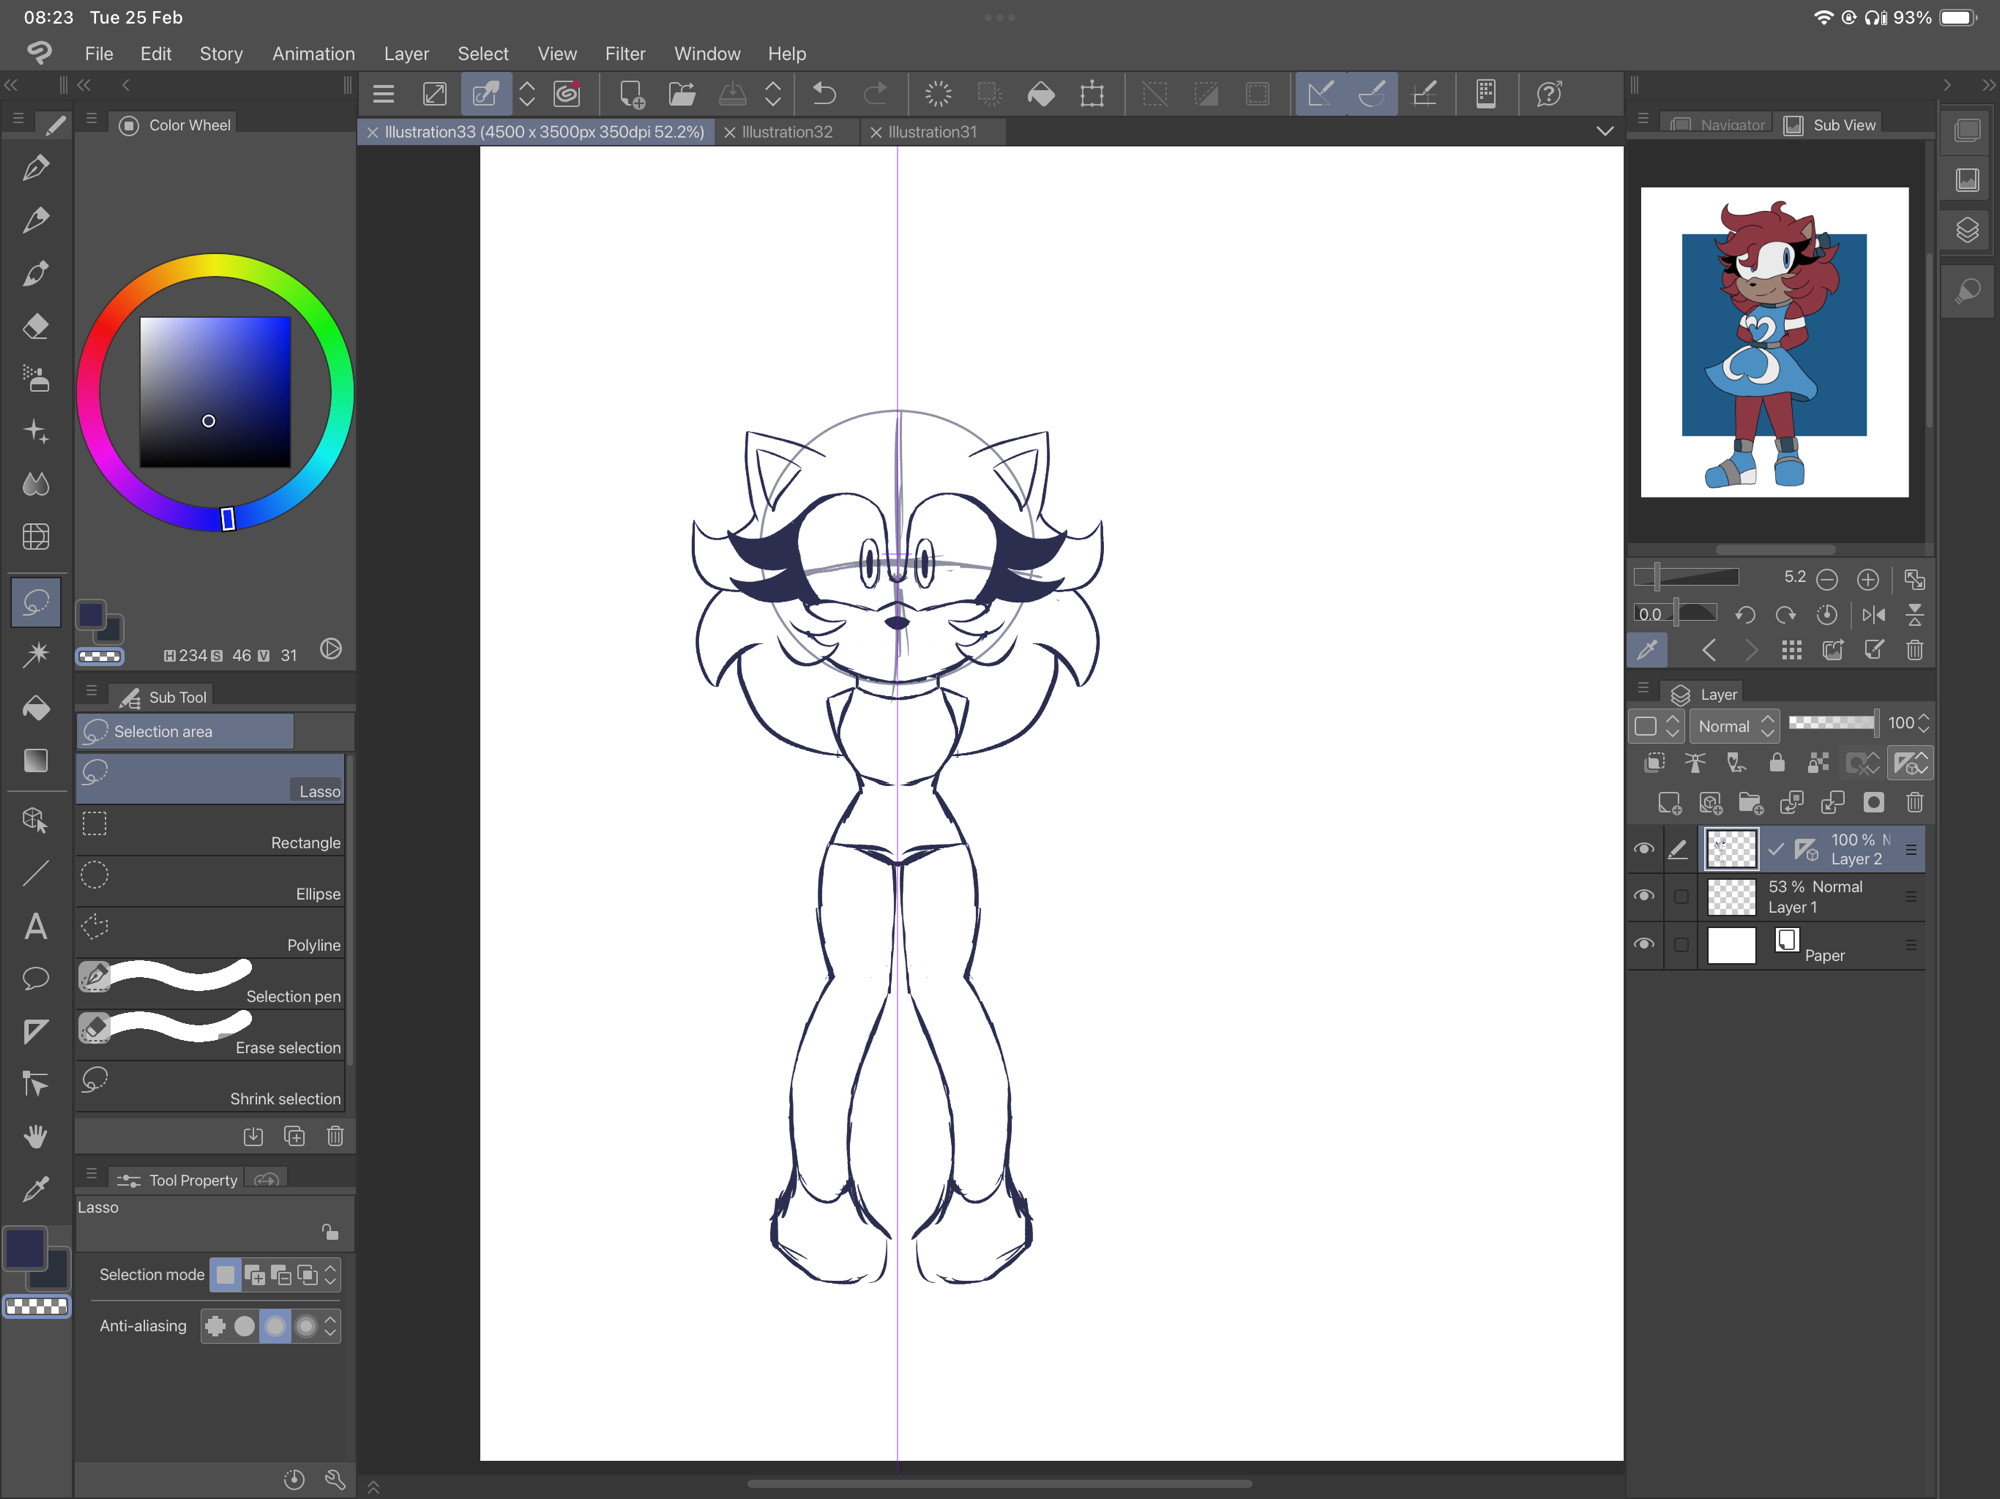Open the Sub Tool panel menu

point(91,691)
